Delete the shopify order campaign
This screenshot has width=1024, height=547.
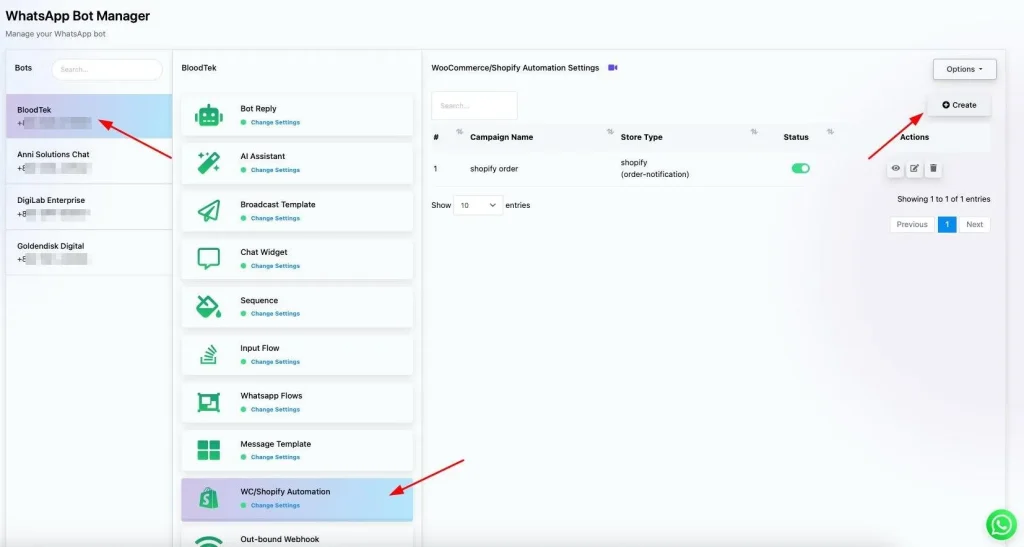(x=933, y=168)
